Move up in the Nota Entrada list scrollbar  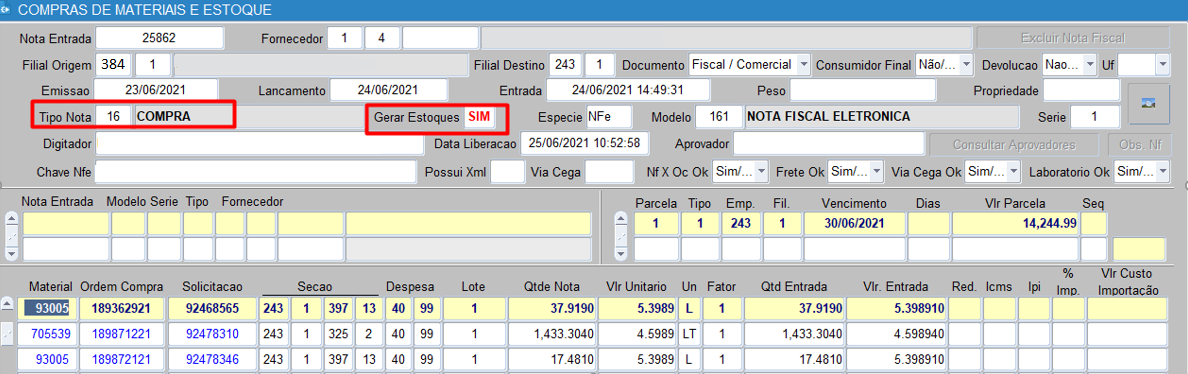pos(12,219)
